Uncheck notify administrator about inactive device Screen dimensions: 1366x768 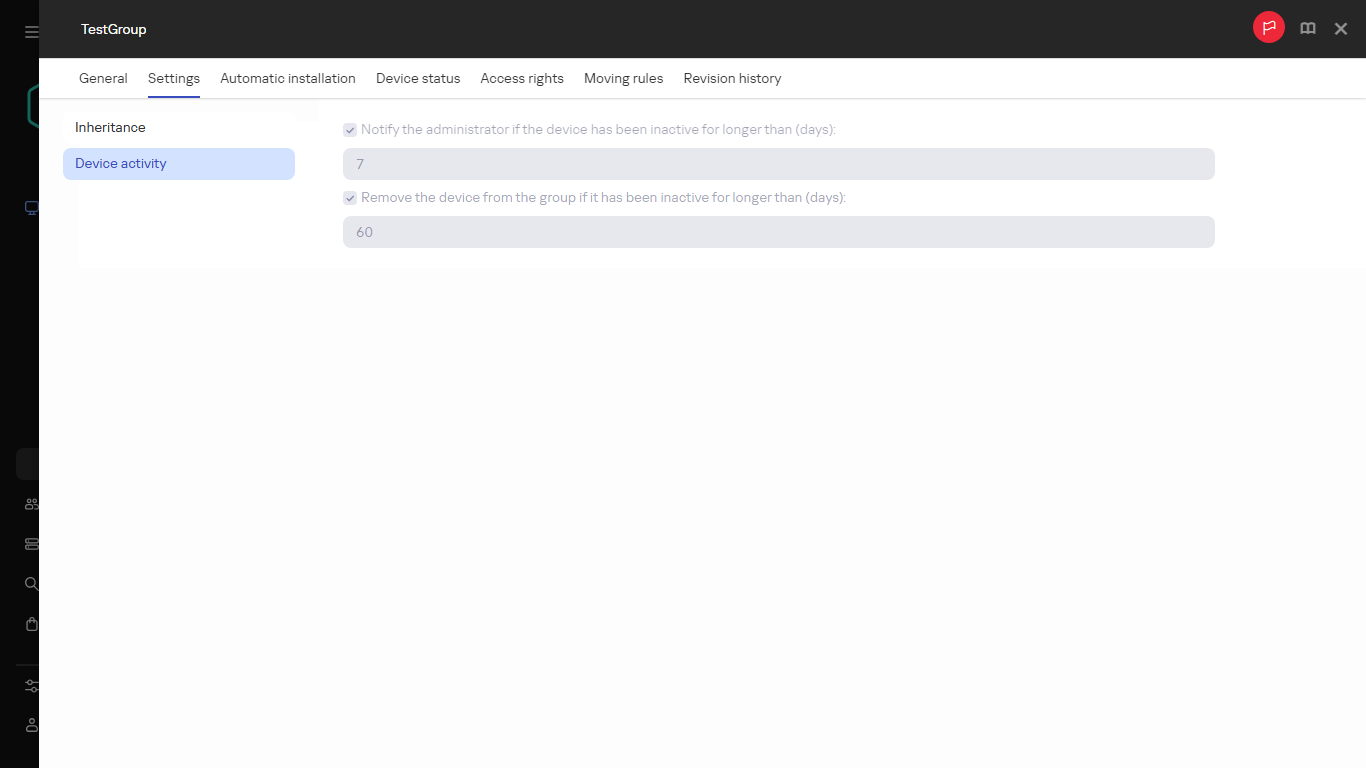pyautogui.click(x=350, y=129)
